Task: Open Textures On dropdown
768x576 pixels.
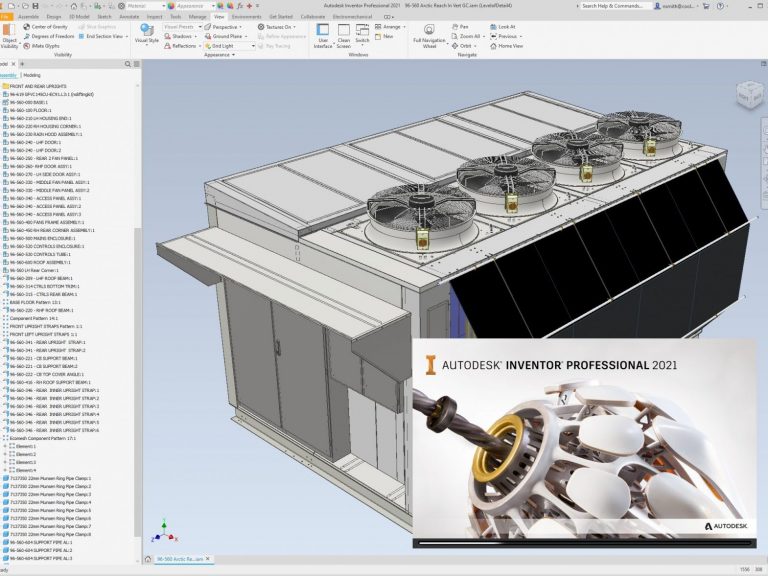Action: pyautogui.click(x=277, y=27)
